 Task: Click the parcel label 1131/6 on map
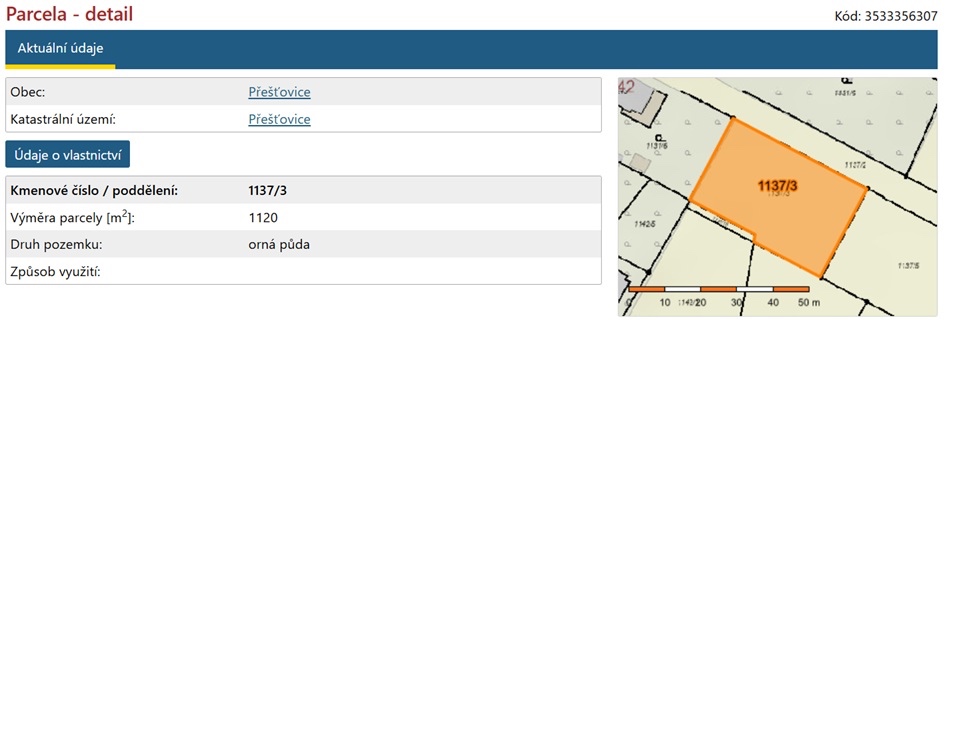[657, 146]
